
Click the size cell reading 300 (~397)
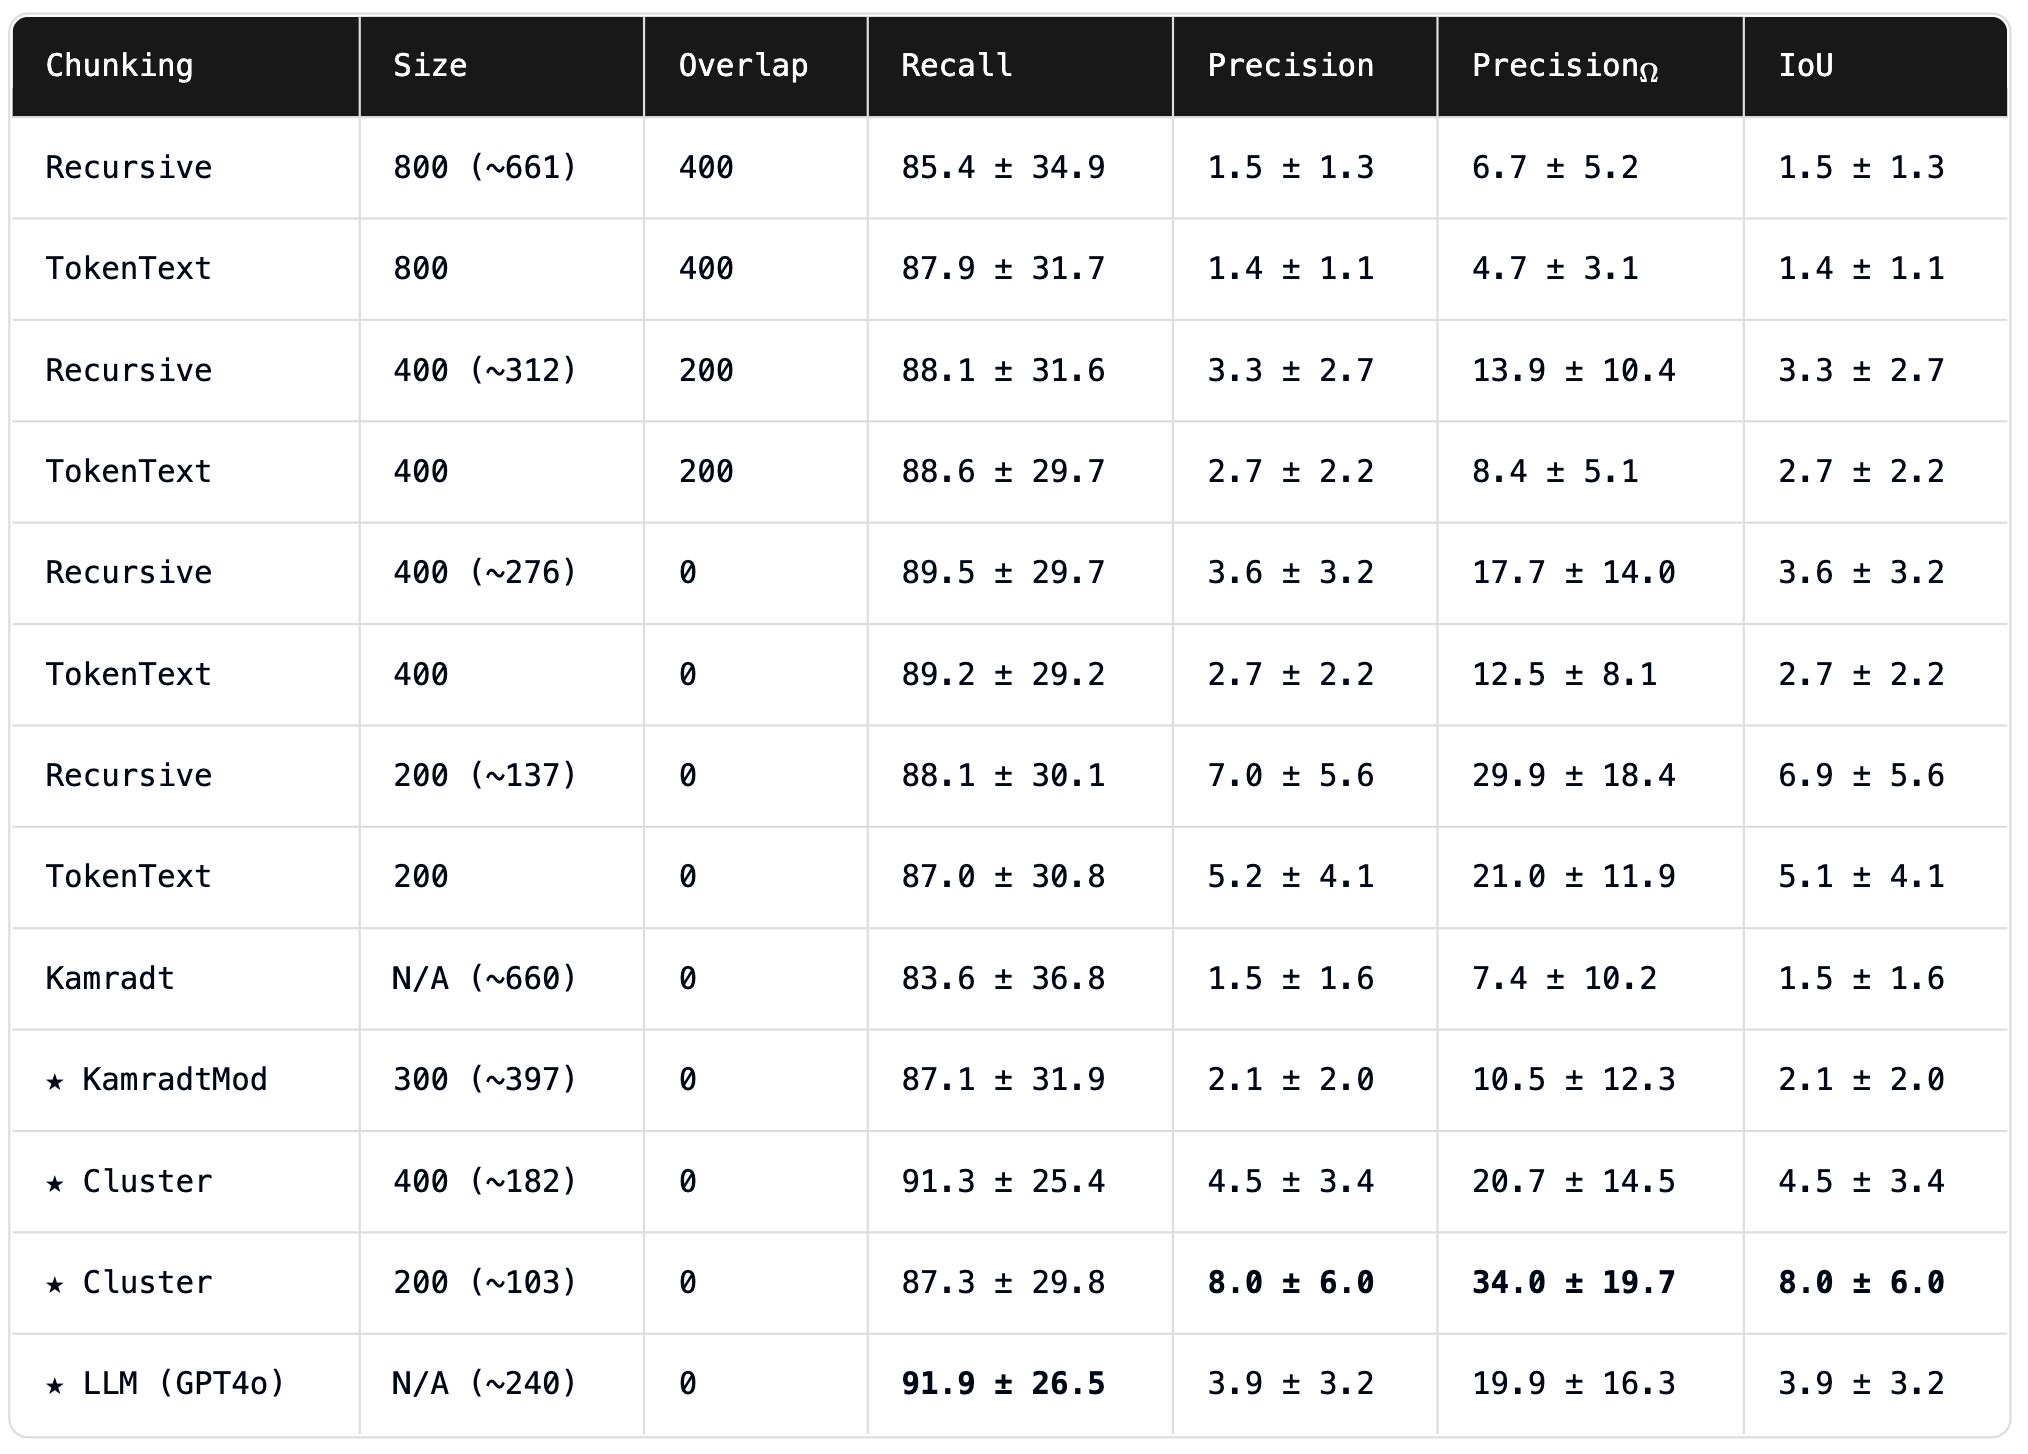tap(485, 1080)
